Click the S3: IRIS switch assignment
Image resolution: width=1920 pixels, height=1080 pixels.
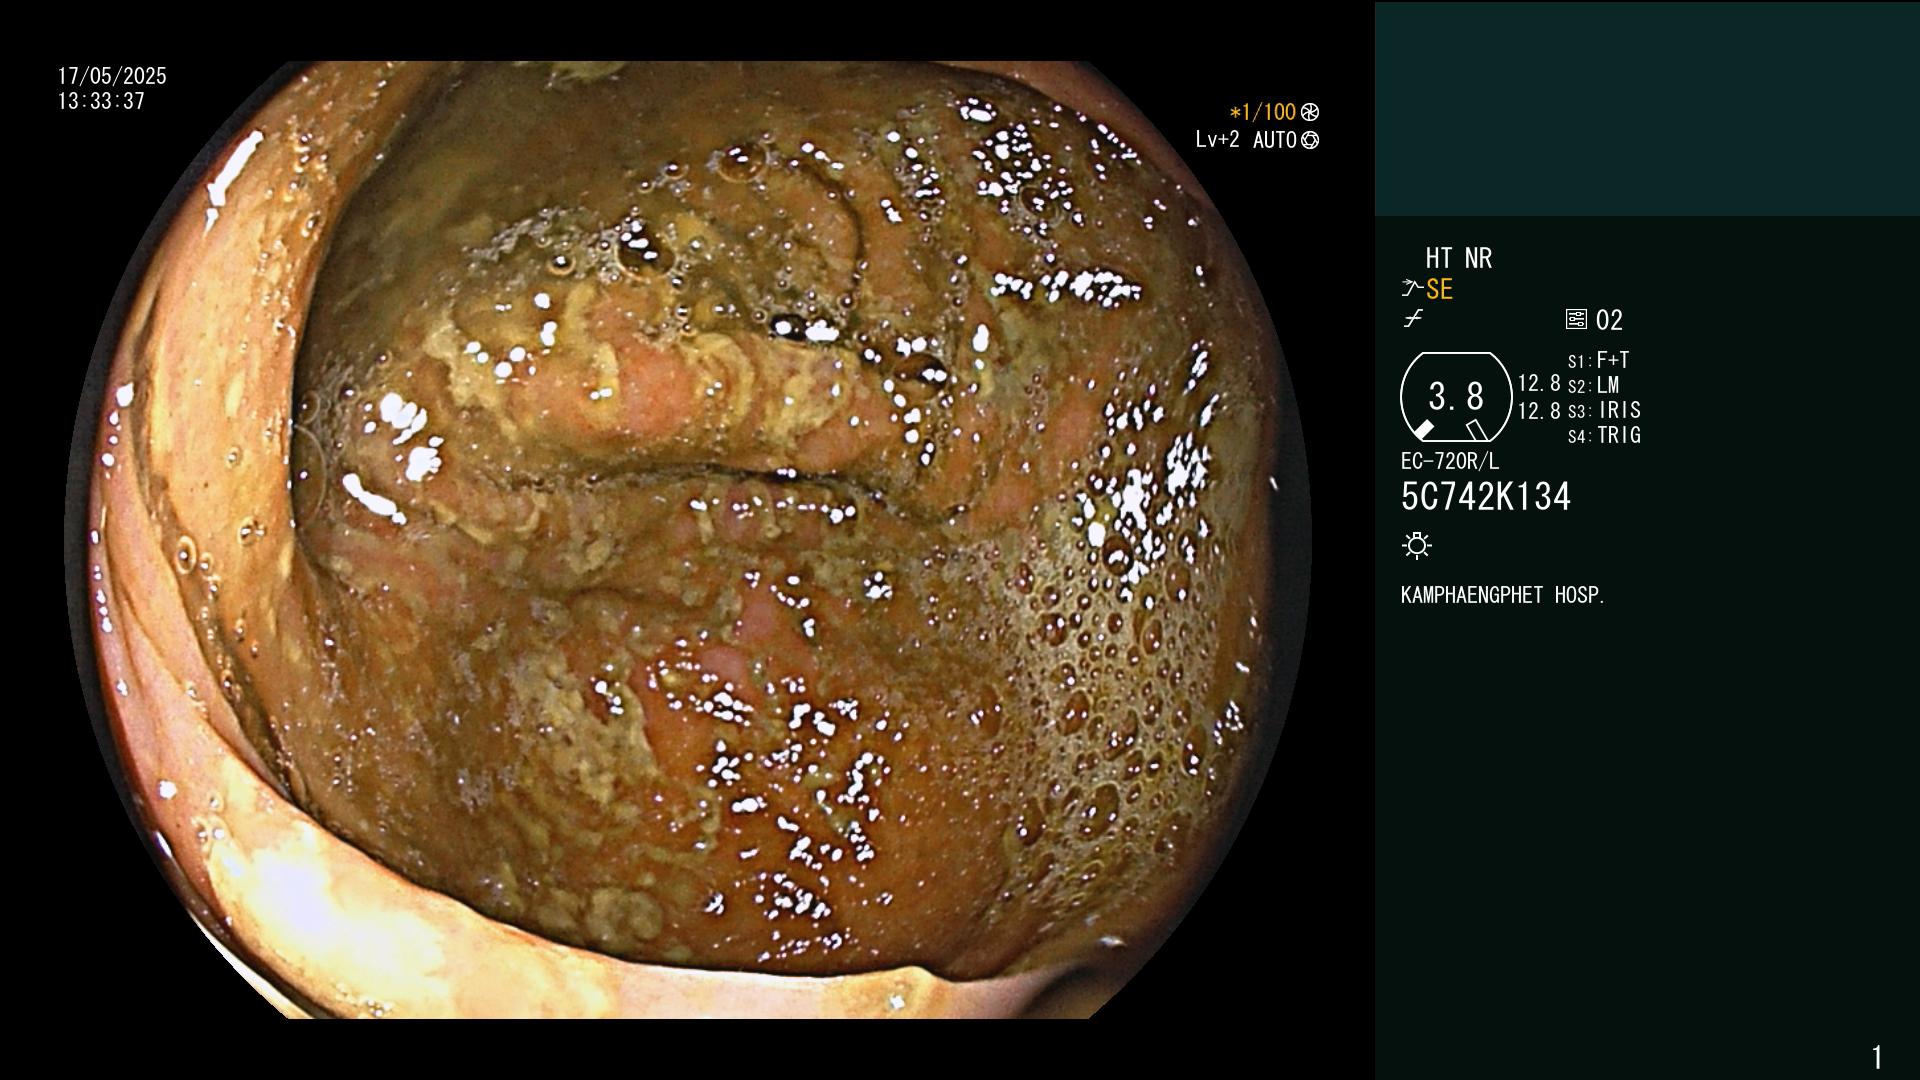pyautogui.click(x=1604, y=410)
